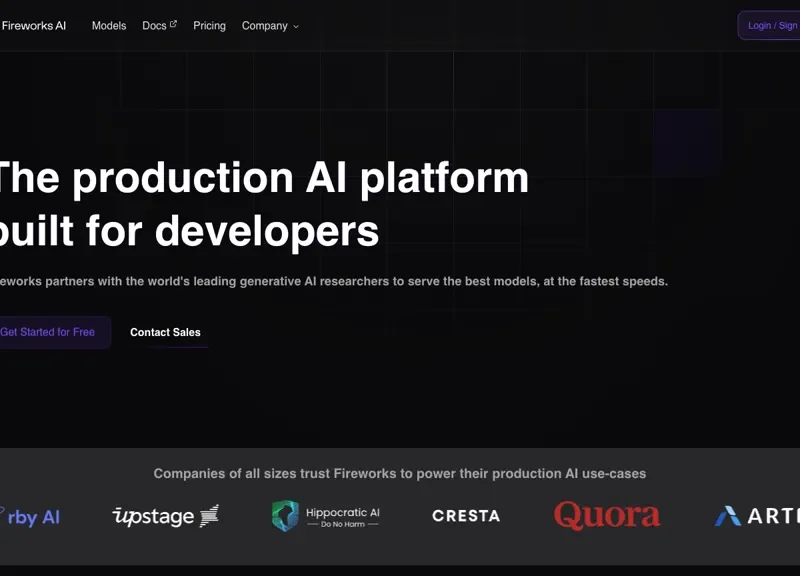Click the 'Do No Harm' tagline text

pyautogui.click(x=342, y=524)
